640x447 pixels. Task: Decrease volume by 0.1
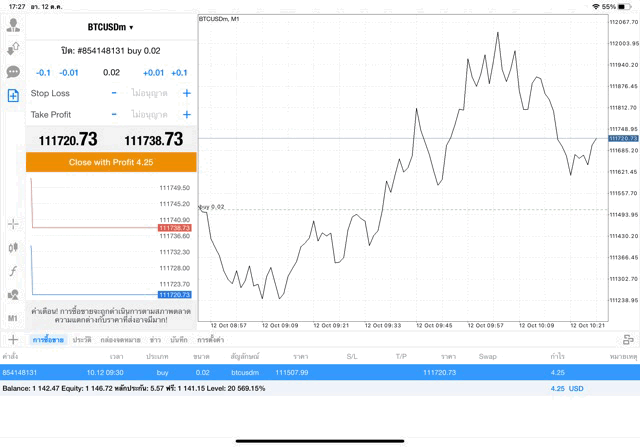point(43,73)
